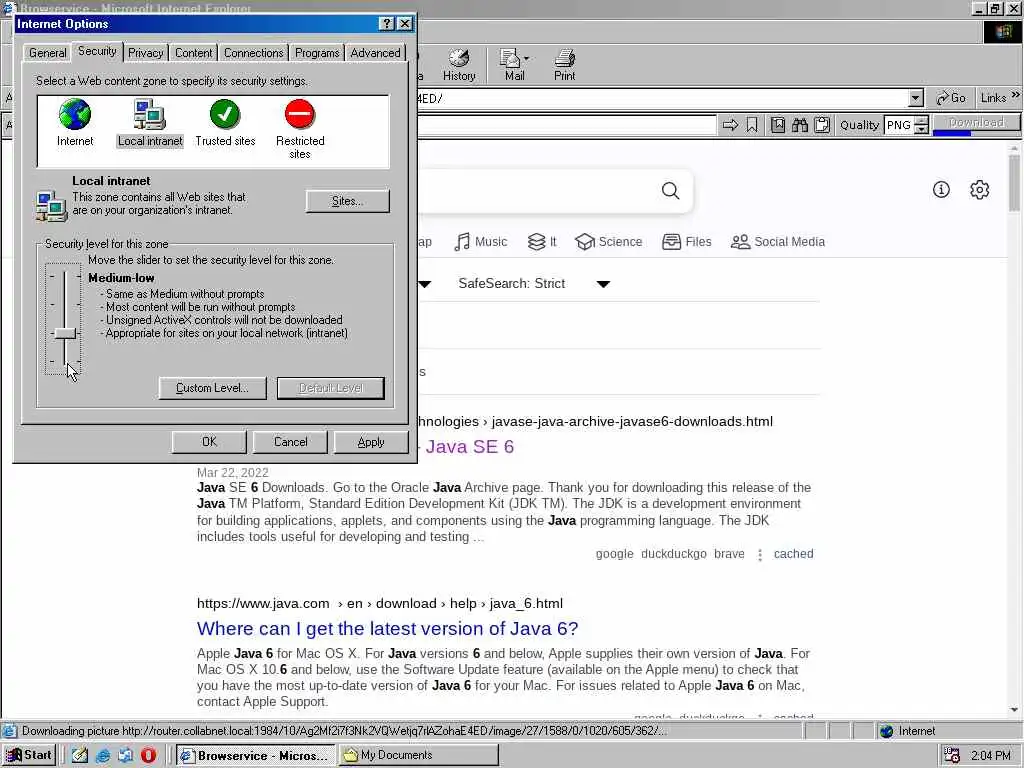Click the Files category icon
Screen dimensions: 1024x768
coord(671,242)
